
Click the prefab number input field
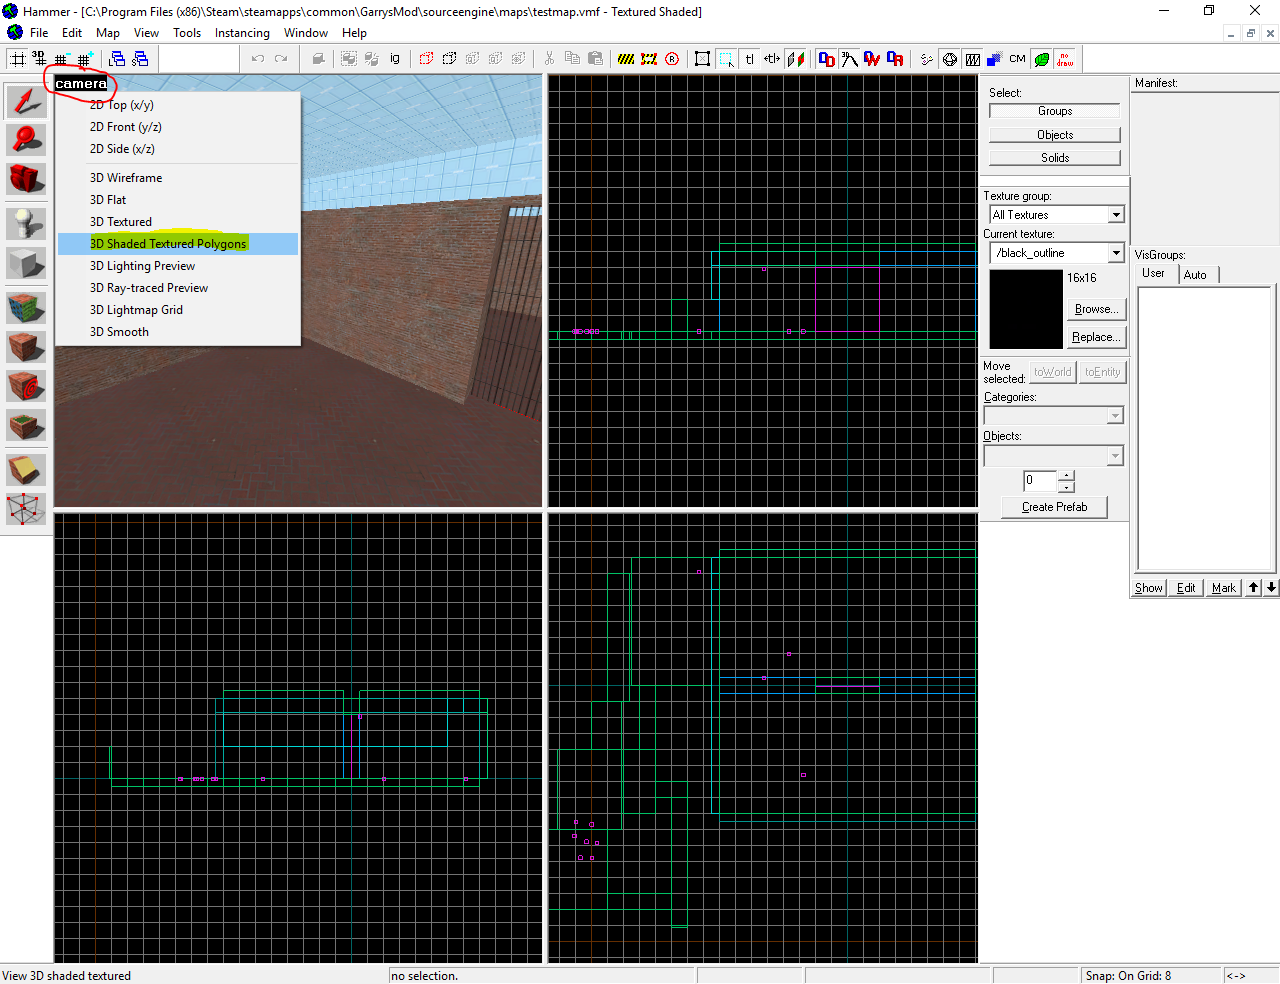(1040, 481)
